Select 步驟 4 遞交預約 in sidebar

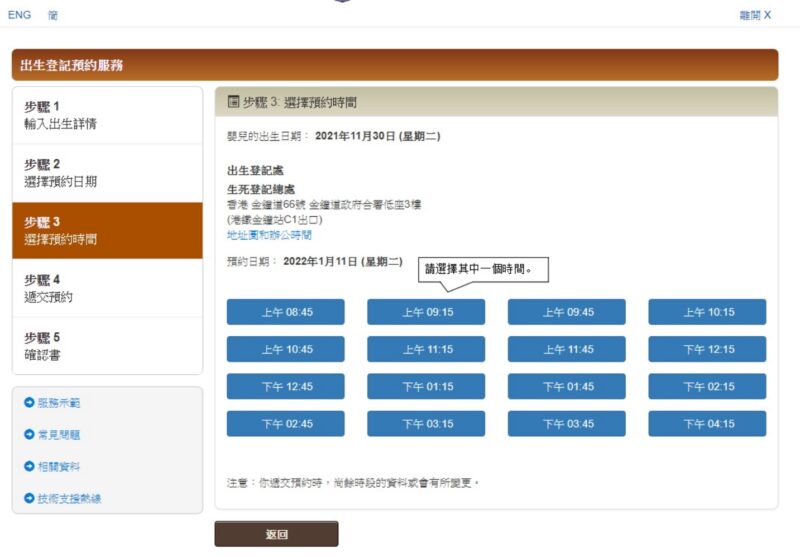(x=107, y=288)
